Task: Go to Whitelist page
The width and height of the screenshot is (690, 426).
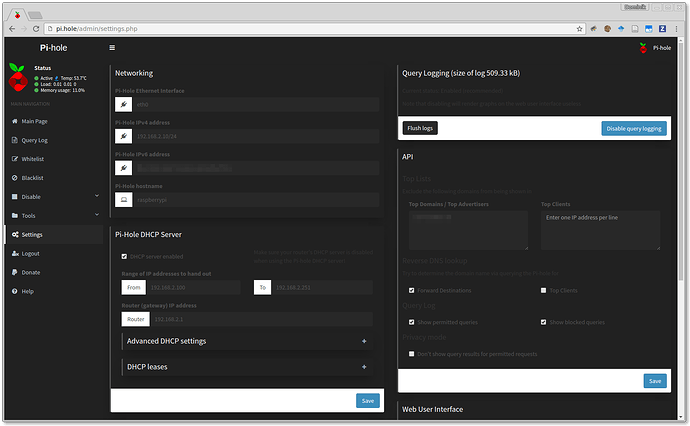Action: pos(33,159)
